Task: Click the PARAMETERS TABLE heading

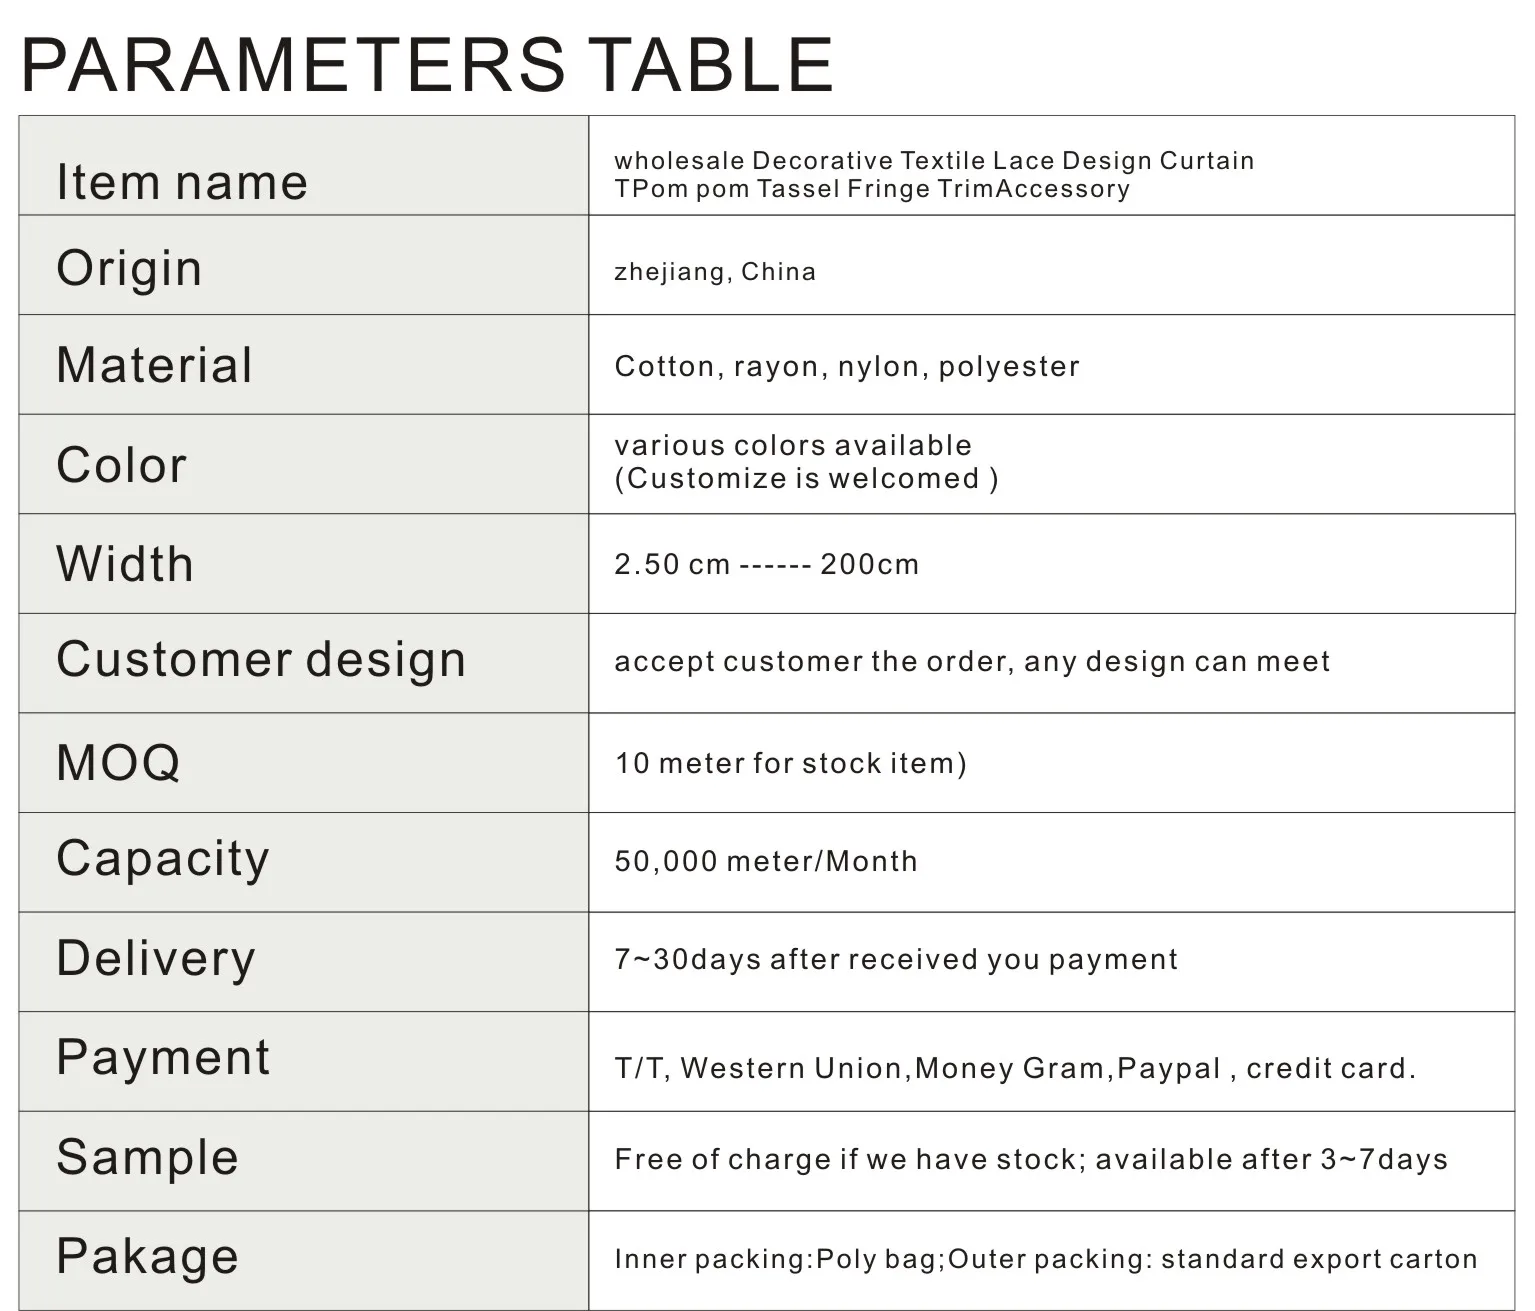Action: click(x=427, y=65)
